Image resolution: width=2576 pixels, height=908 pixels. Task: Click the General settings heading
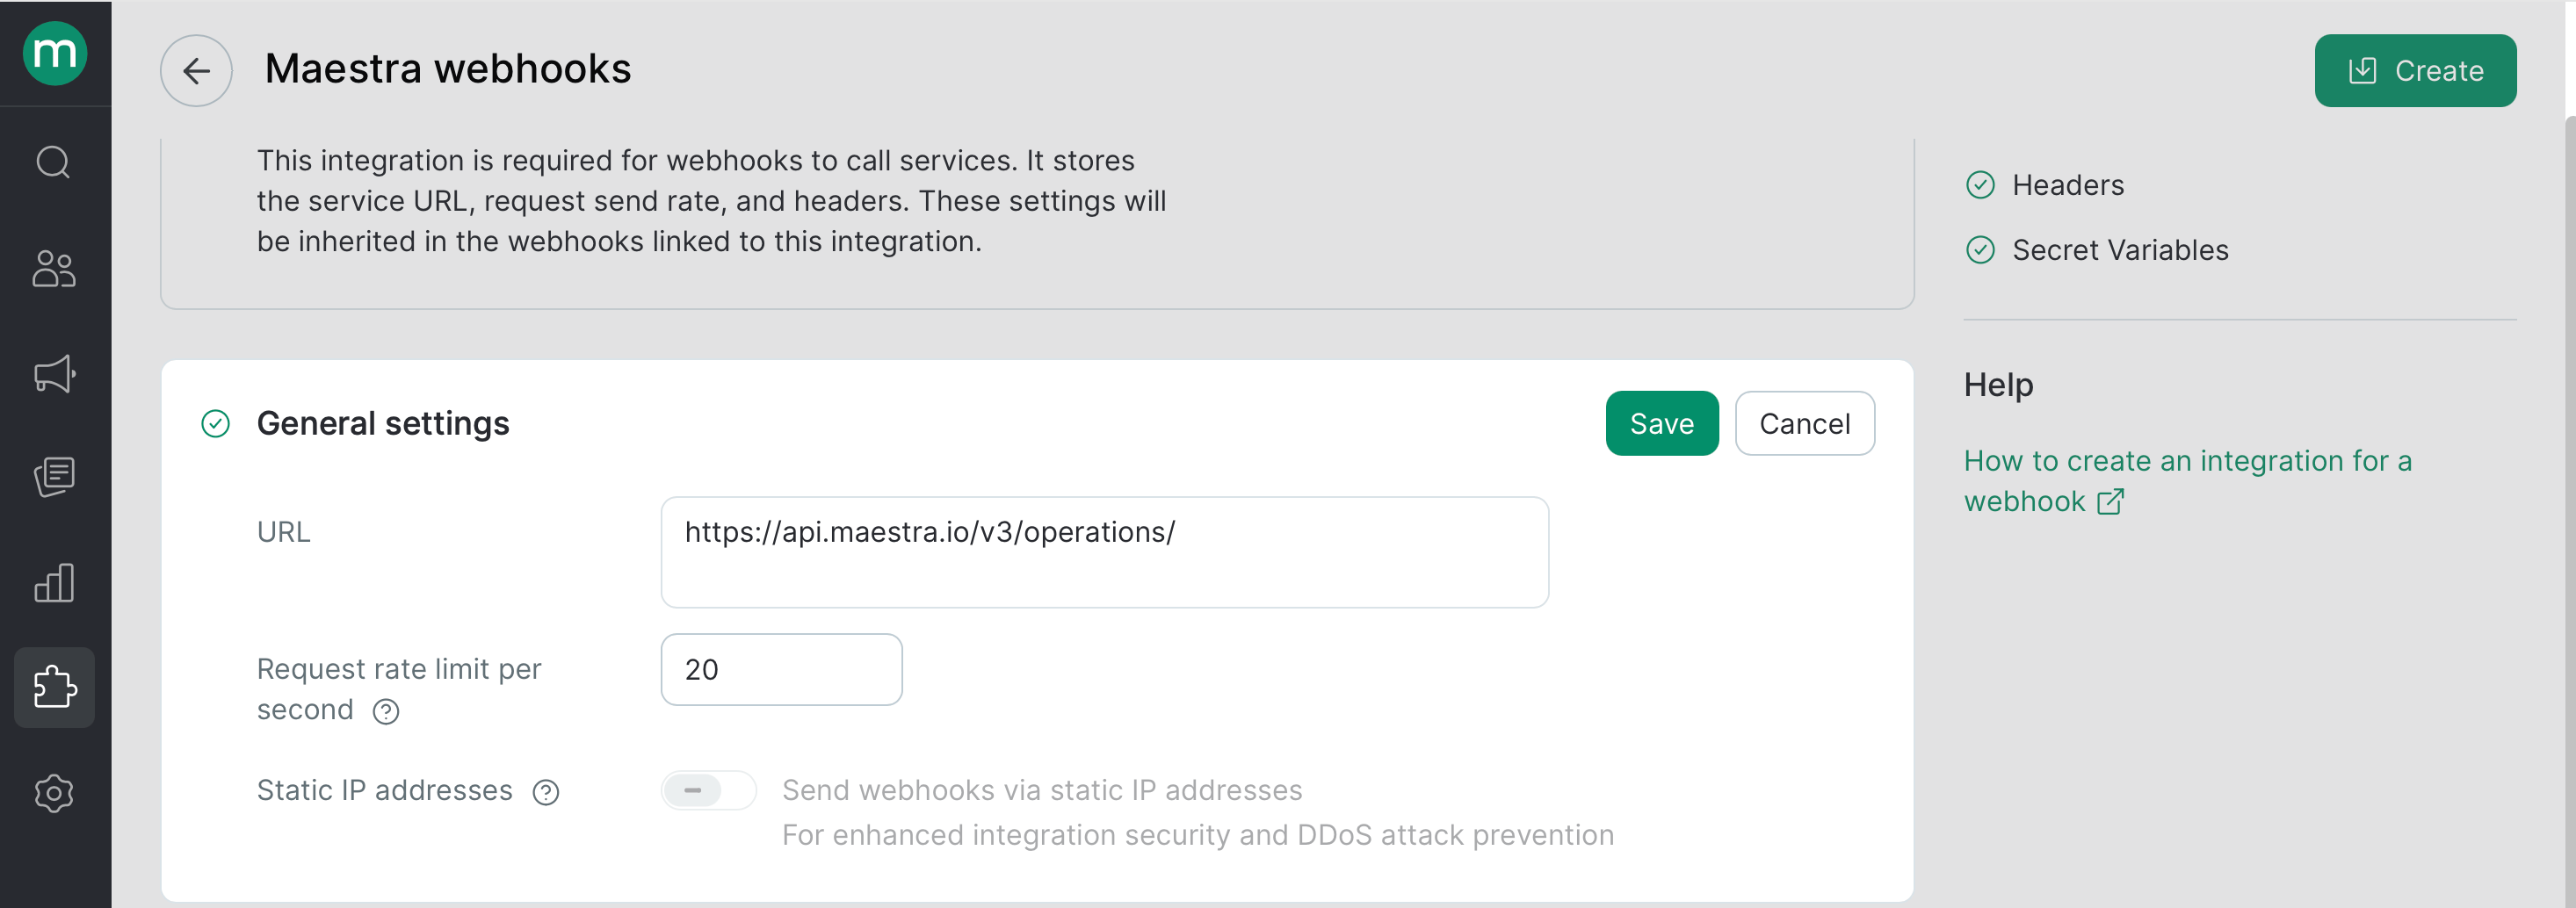[x=383, y=424]
